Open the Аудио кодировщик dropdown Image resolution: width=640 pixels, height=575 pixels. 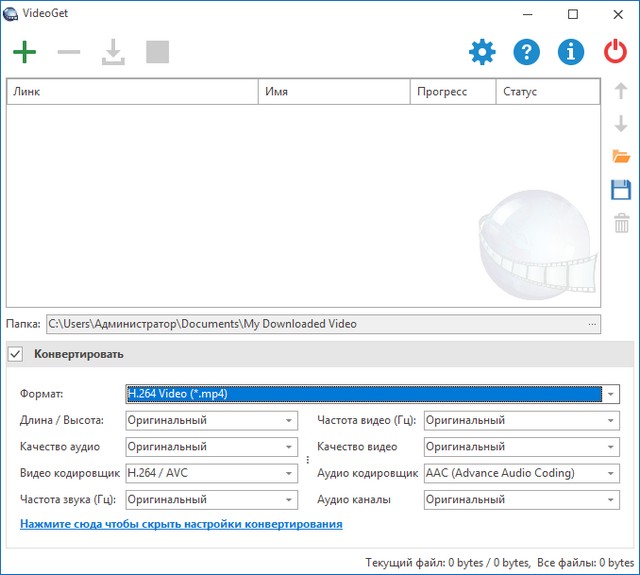pyautogui.click(x=610, y=473)
